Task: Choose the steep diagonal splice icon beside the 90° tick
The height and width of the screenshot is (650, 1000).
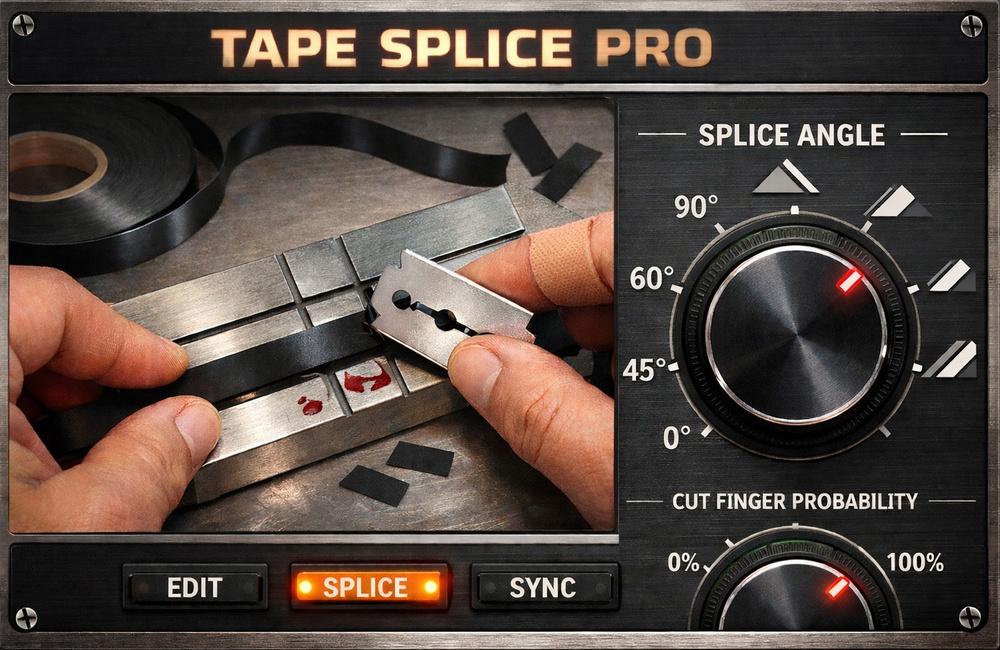Action: (x=898, y=202)
